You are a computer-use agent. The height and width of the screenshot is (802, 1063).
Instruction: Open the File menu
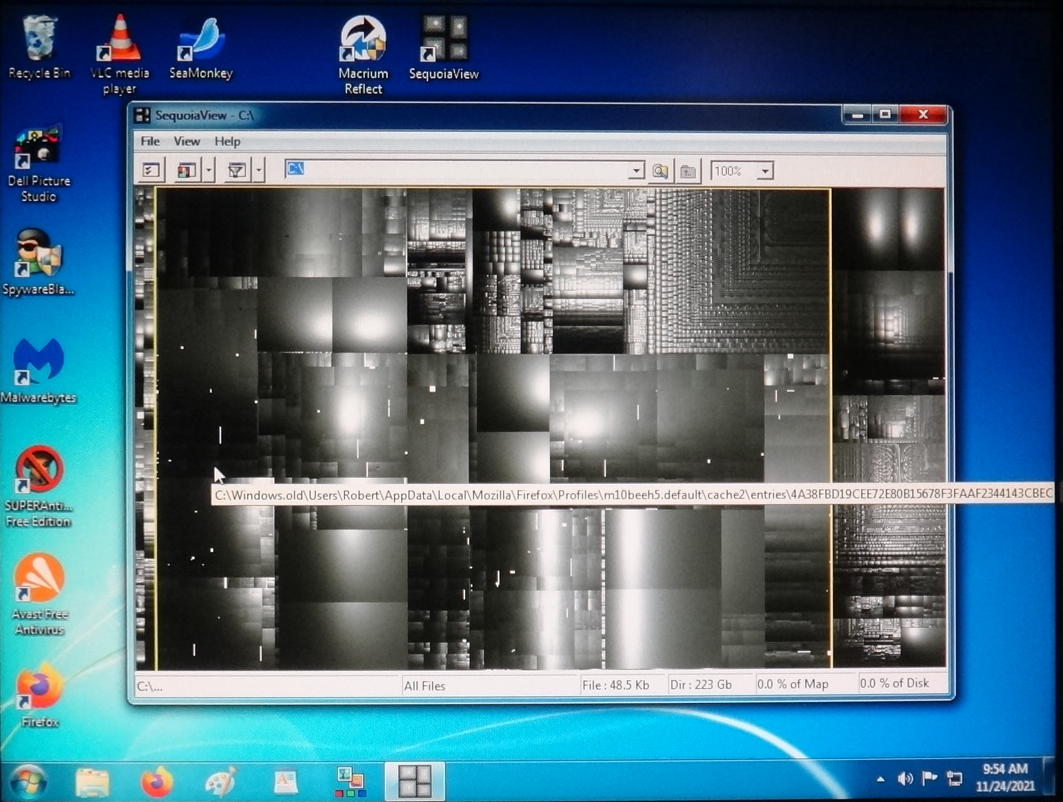point(150,141)
